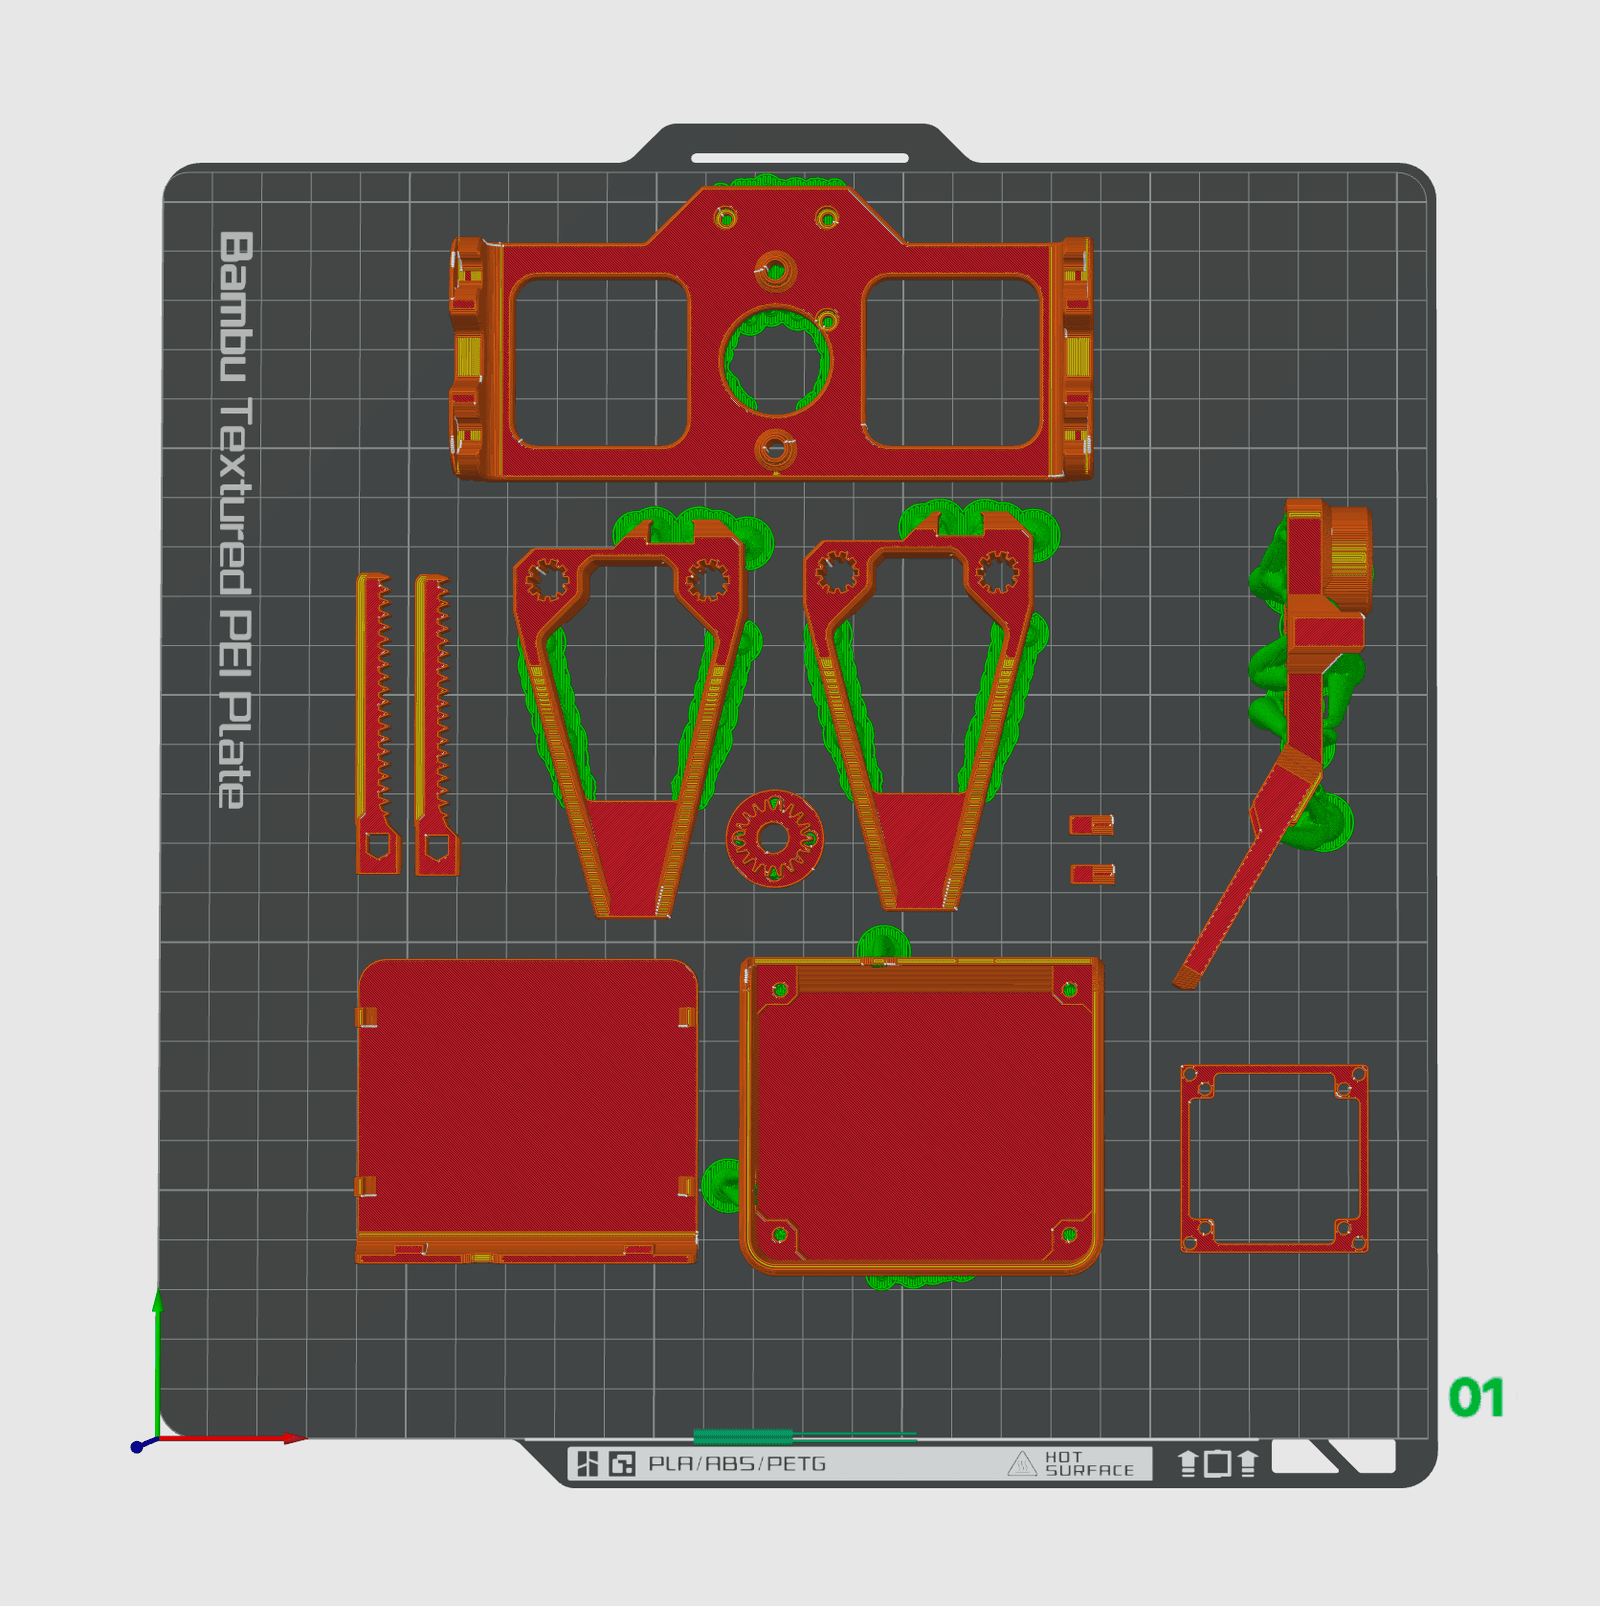Select the flat square lid model
The image size is (1600, 1606).
(527, 1110)
